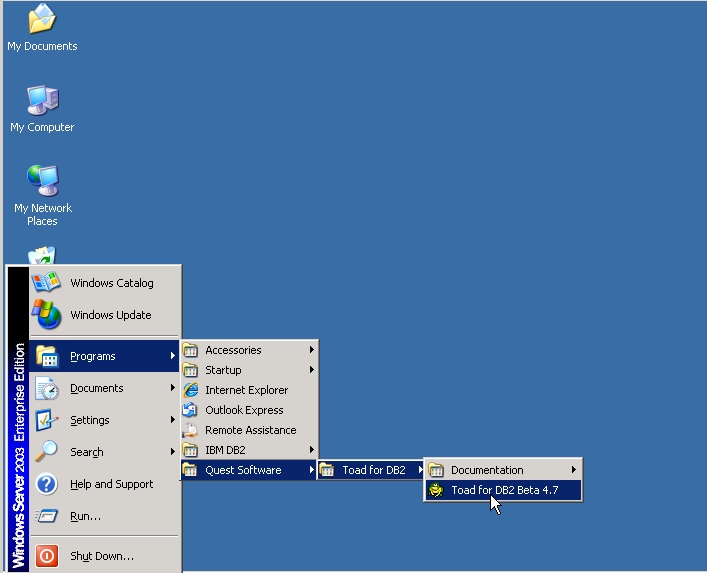The width and height of the screenshot is (707, 573).
Task: Select Programs in Start menu
Action: coord(104,356)
